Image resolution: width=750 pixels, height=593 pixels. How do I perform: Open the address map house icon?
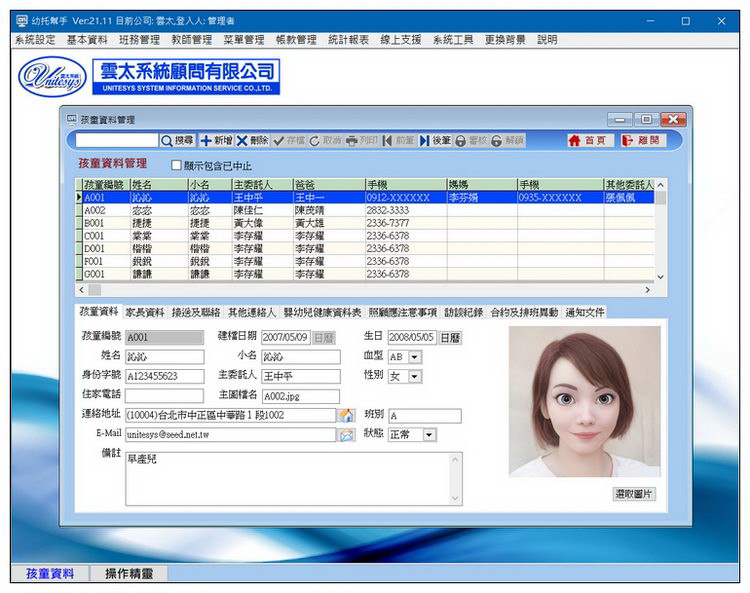(346, 415)
